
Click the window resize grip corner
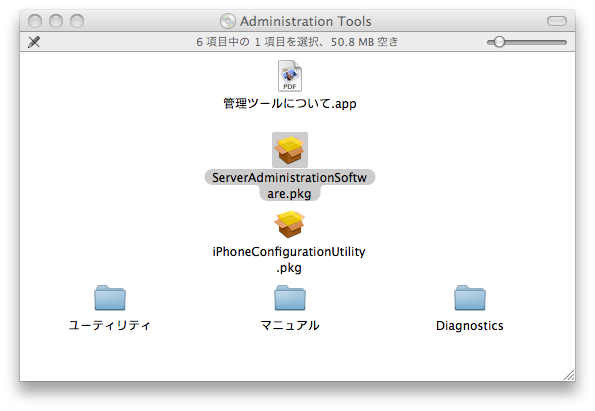[569, 375]
